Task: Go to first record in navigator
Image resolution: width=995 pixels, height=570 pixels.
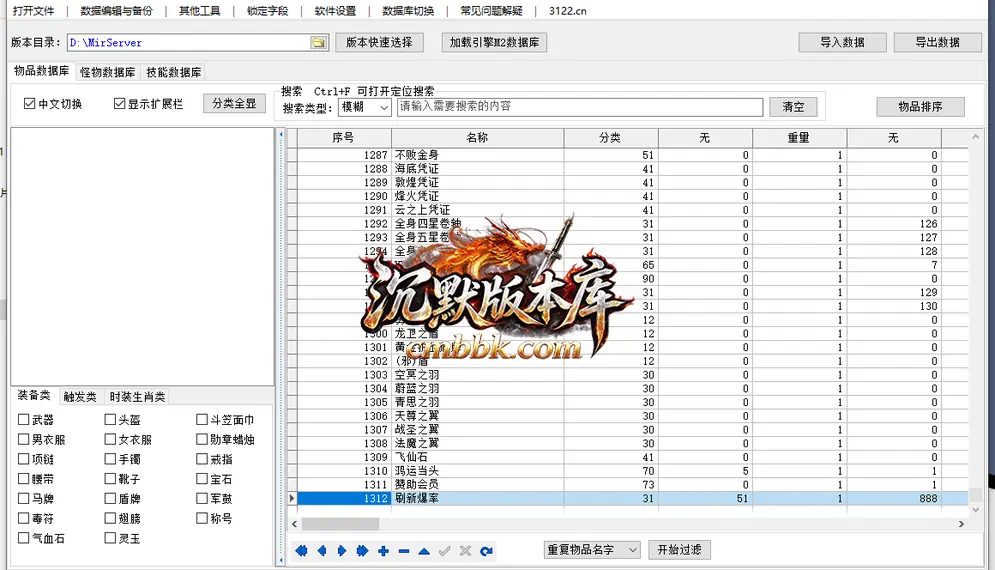Action: click(301, 551)
